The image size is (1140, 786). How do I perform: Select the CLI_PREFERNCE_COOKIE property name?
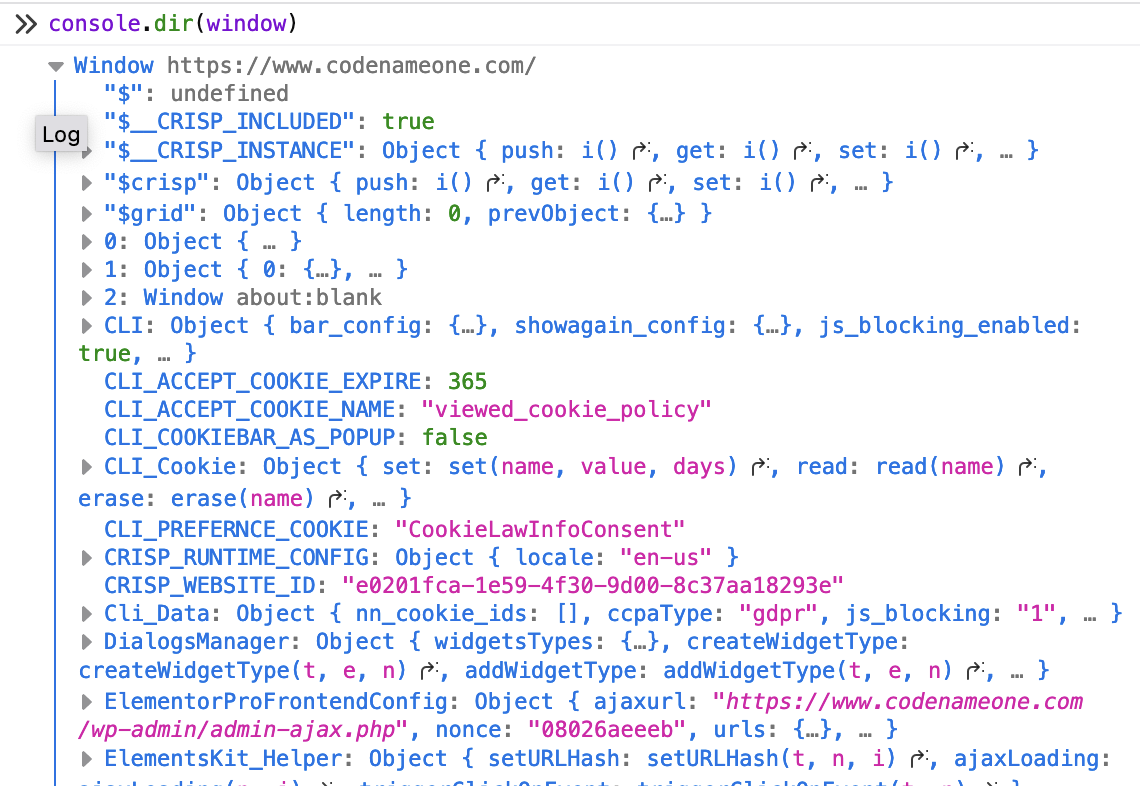(236, 529)
